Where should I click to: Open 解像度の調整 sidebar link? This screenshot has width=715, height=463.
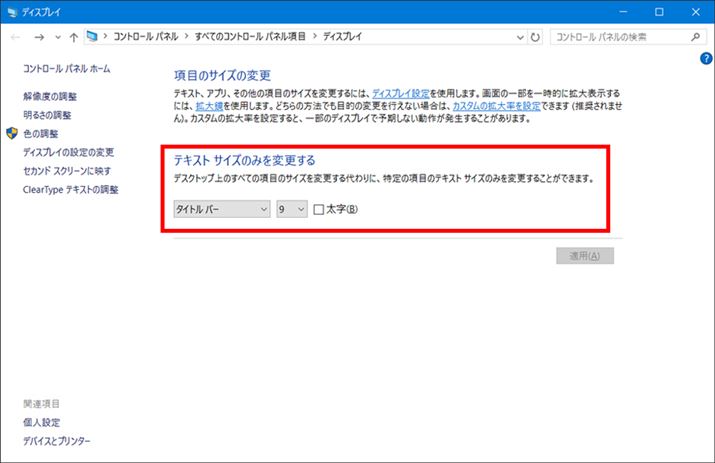tap(50, 96)
